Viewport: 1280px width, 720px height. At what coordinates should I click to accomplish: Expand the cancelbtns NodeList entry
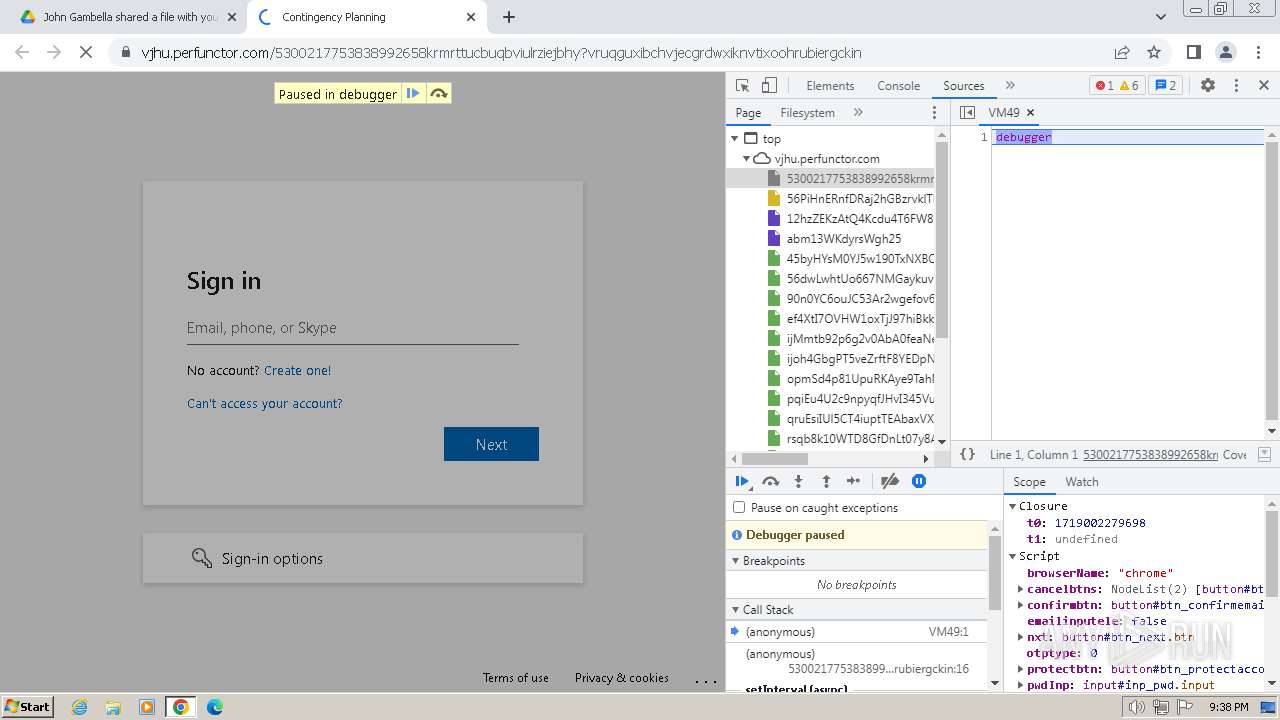click(x=1021, y=589)
